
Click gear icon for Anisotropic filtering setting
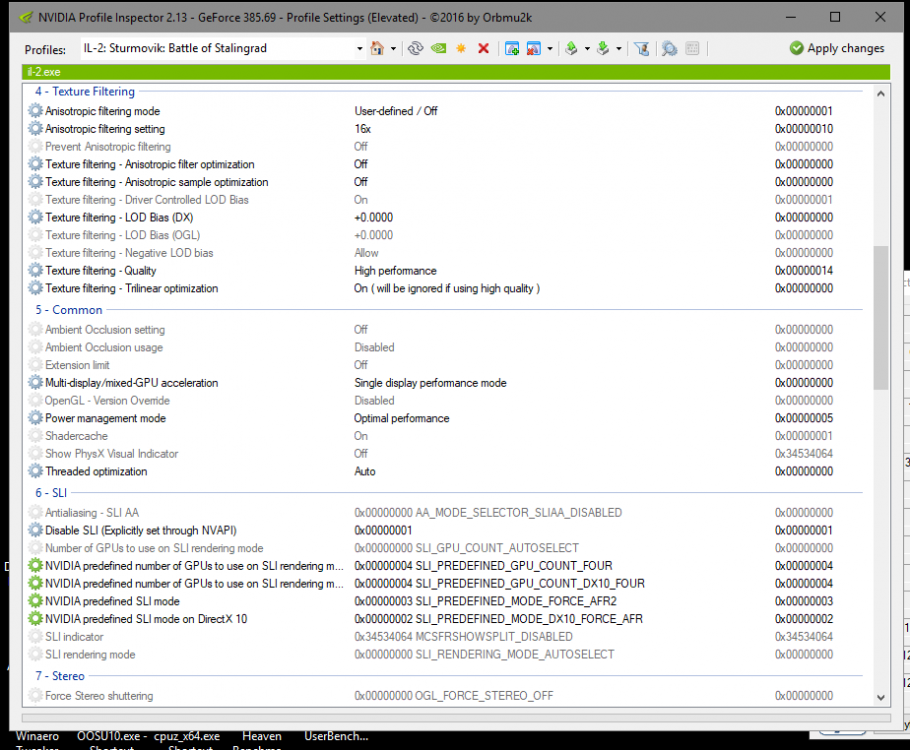pyautogui.click(x=35, y=128)
